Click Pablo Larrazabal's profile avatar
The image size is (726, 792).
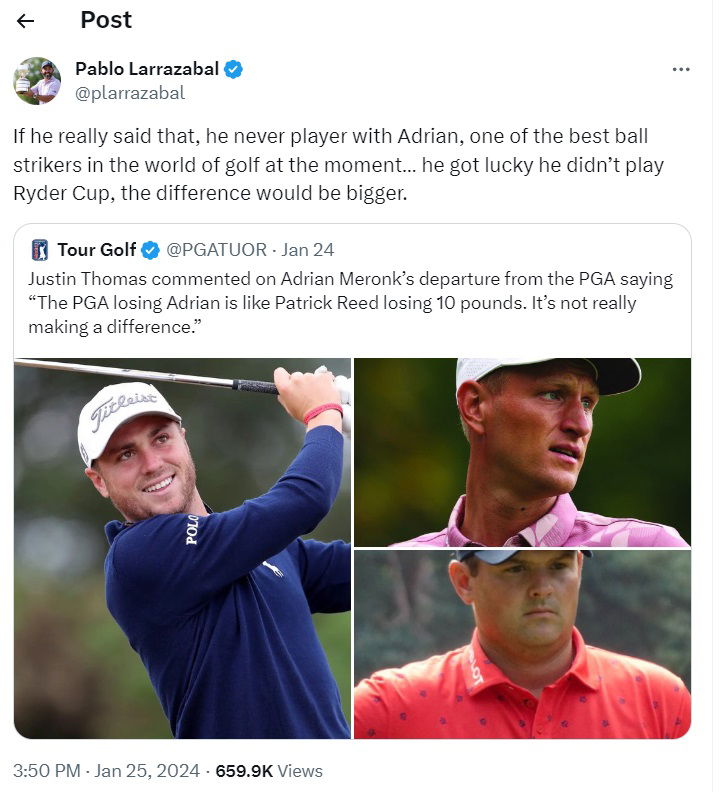coord(37,81)
